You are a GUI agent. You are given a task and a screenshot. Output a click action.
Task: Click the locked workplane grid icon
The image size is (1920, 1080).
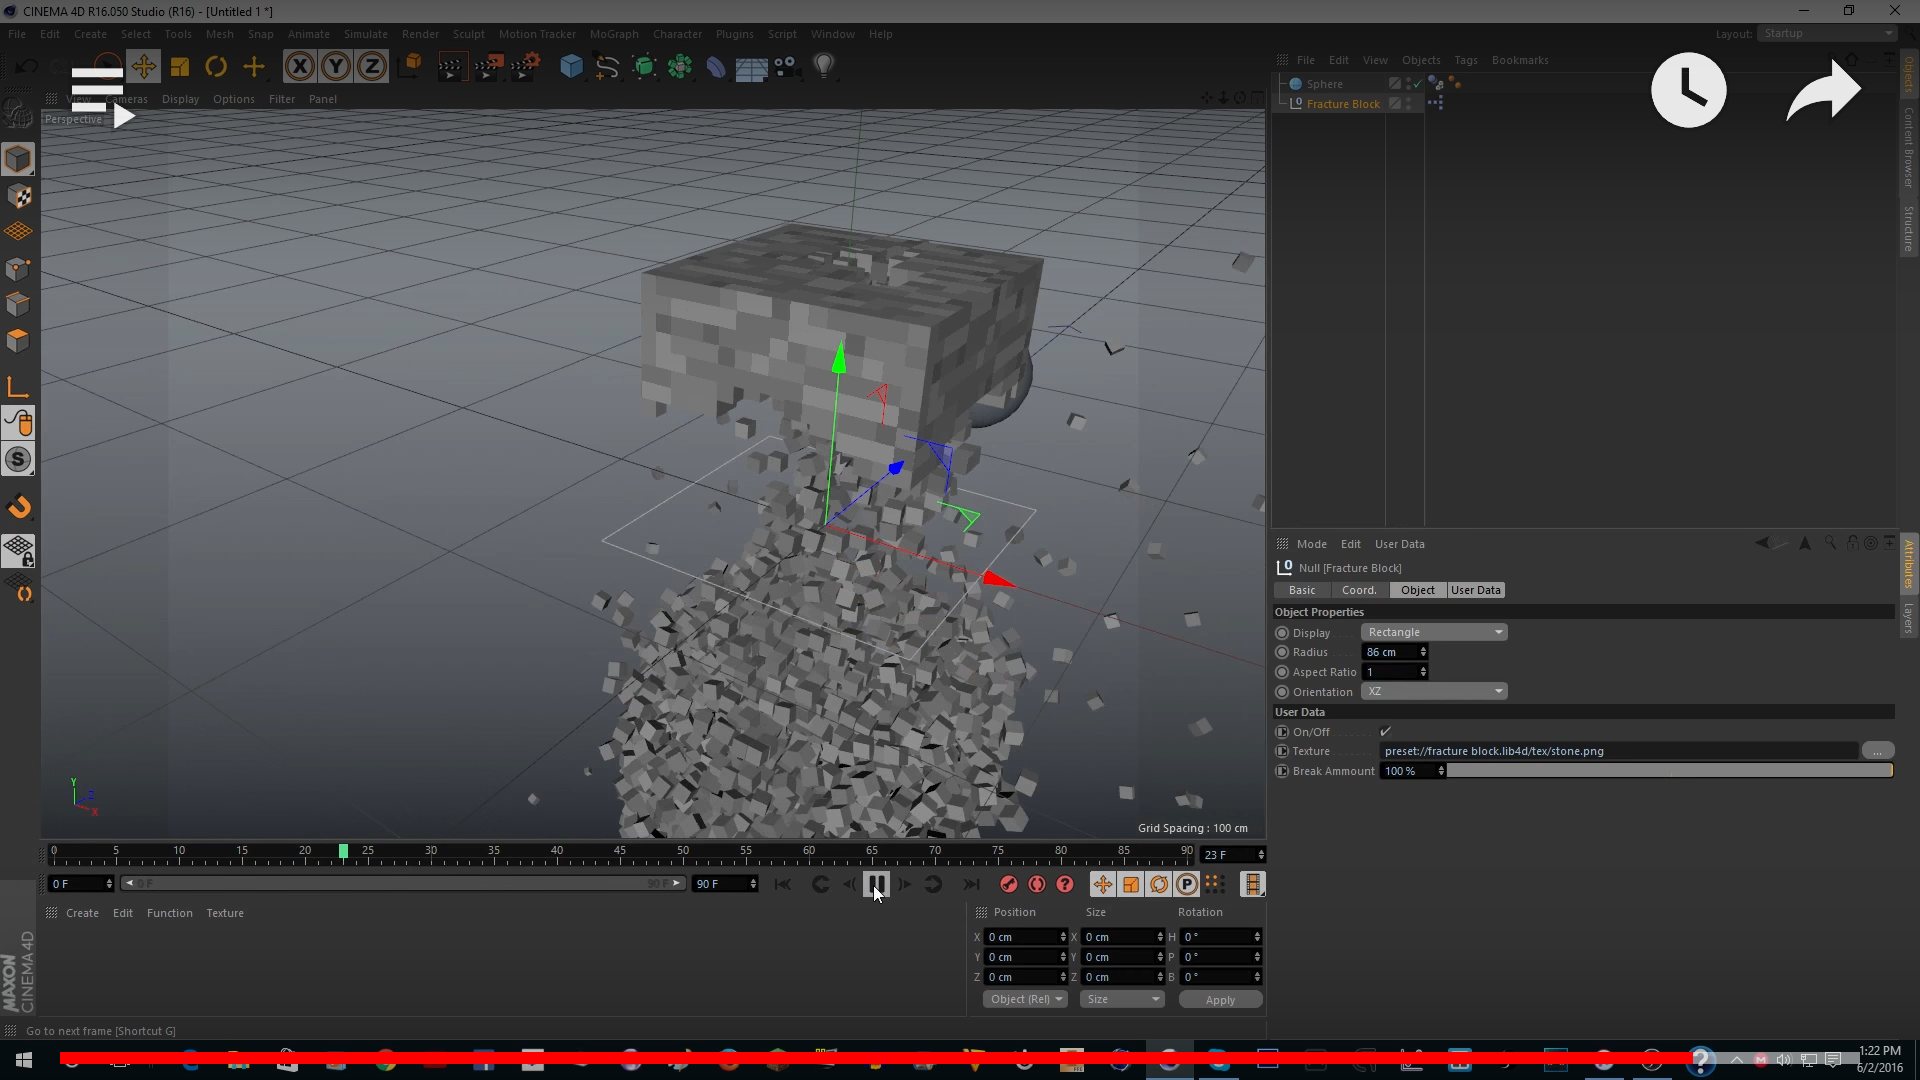(x=18, y=551)
